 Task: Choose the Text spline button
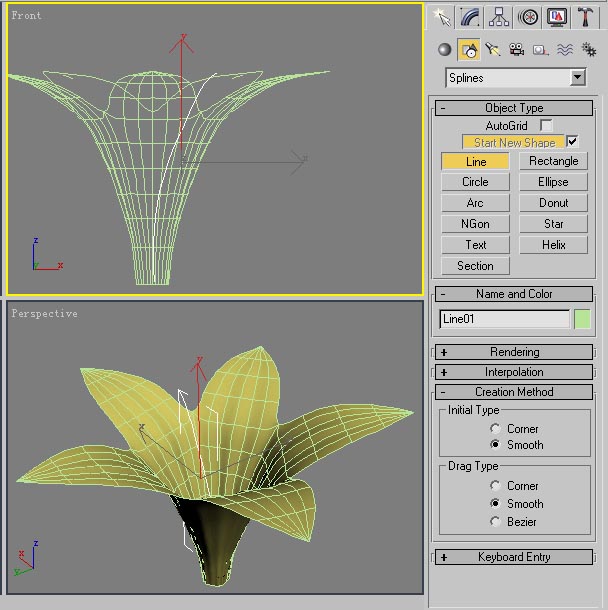pyautogui.click(x=475, y=245)
